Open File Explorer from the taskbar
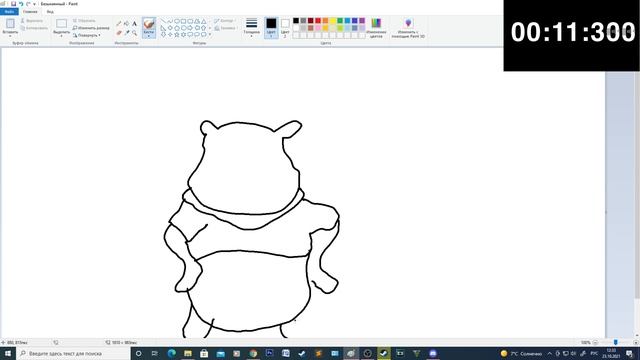This screenshot has width=640, height=360. coord(188,353)
